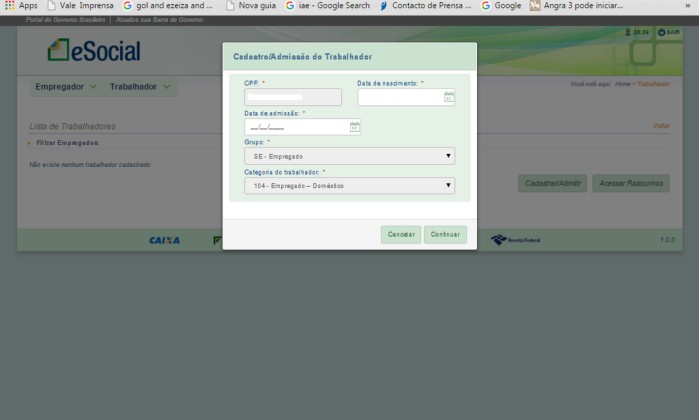Image resolution: width=699 pixels, height=420 pixels.
Task: Click the eSocial logo
Action: tap(94, 50)
